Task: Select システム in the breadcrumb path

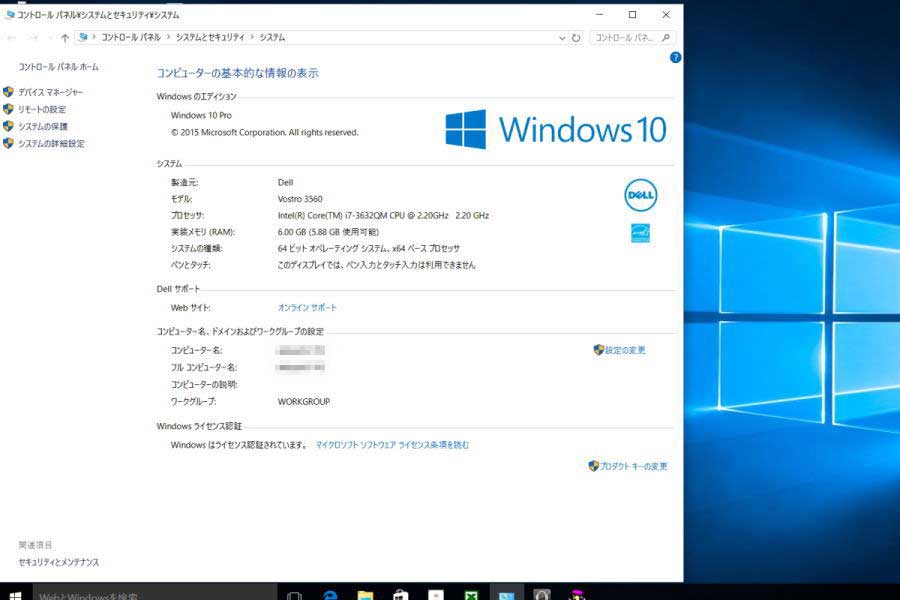Action: point(272,37)
